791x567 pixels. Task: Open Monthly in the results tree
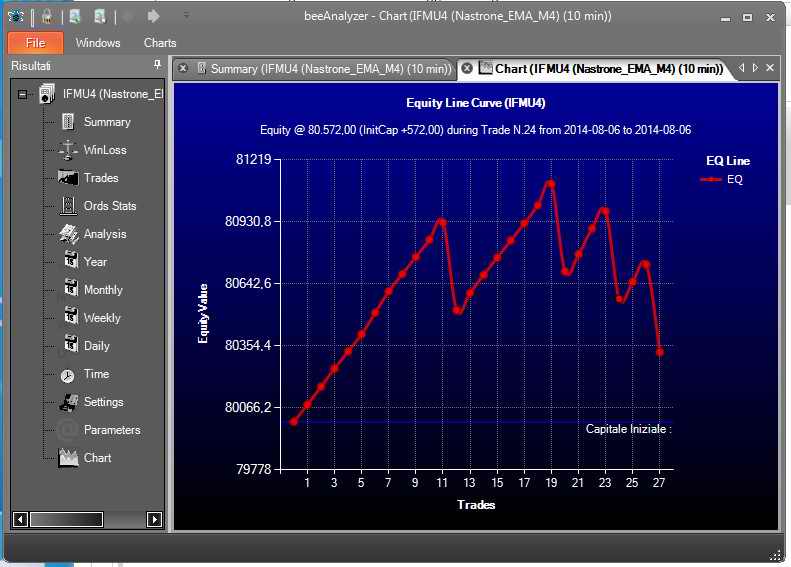click(x=103, y=290)
